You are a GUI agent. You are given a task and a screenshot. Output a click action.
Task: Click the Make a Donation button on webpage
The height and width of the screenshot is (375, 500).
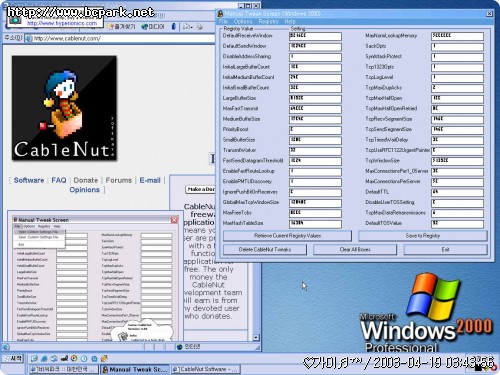(x=200, y=189)
